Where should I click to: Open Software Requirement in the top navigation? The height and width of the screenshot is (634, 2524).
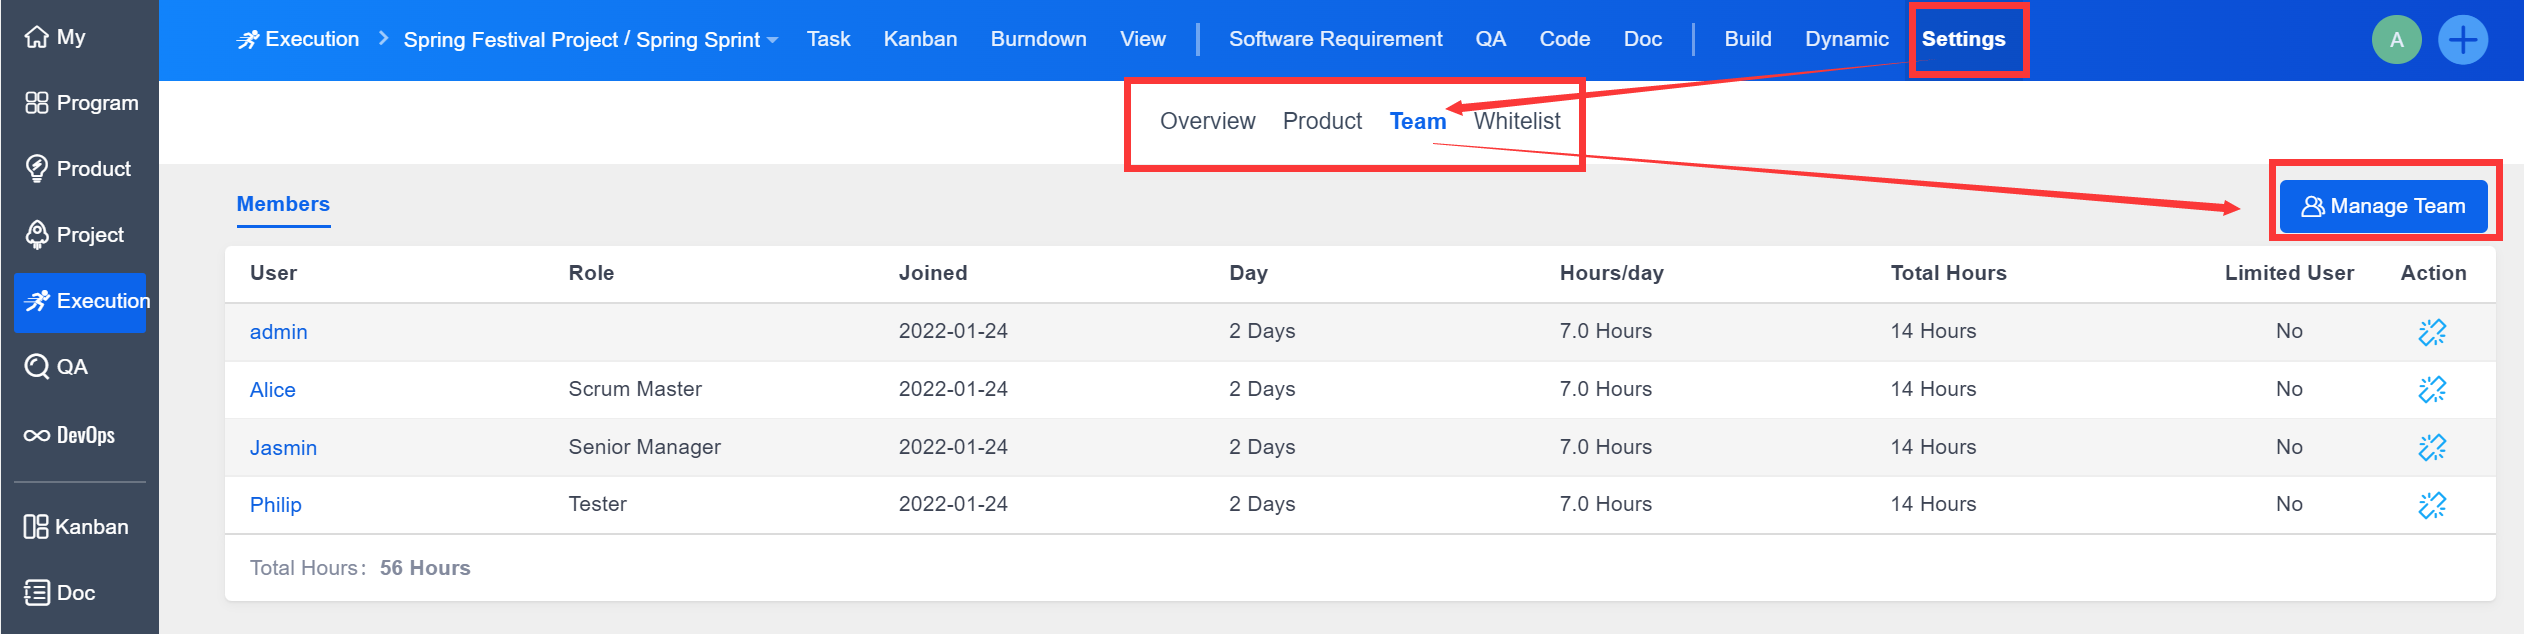point(1335,39)
